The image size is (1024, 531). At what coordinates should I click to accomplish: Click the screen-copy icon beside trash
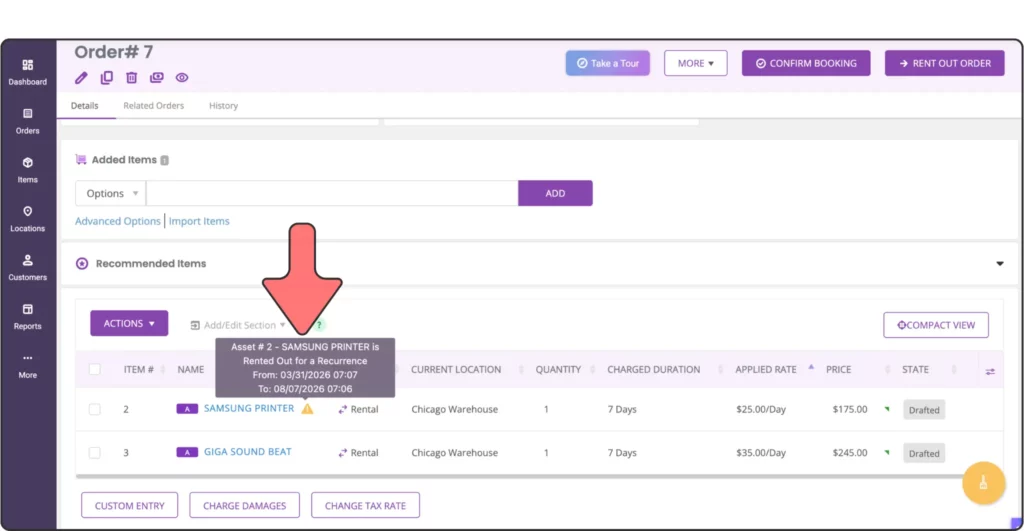157,78
